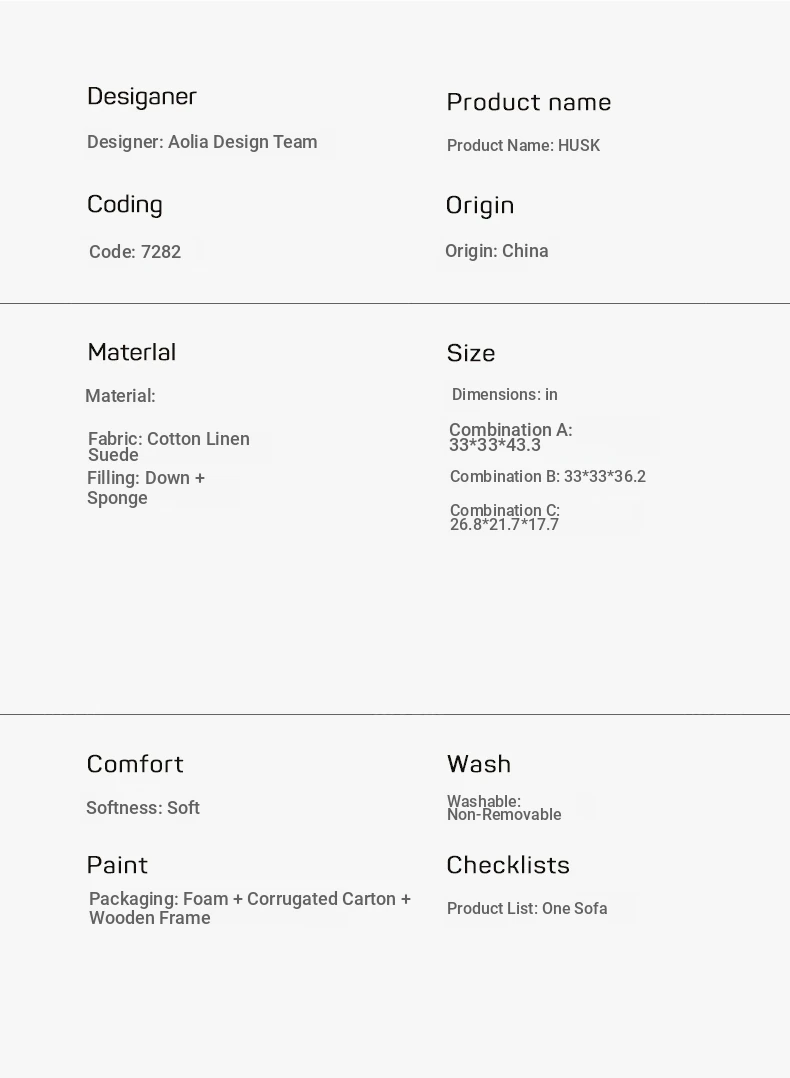Click the "Origin: China" text
Screen dimensions: 790x1078
tap(496, 251)
